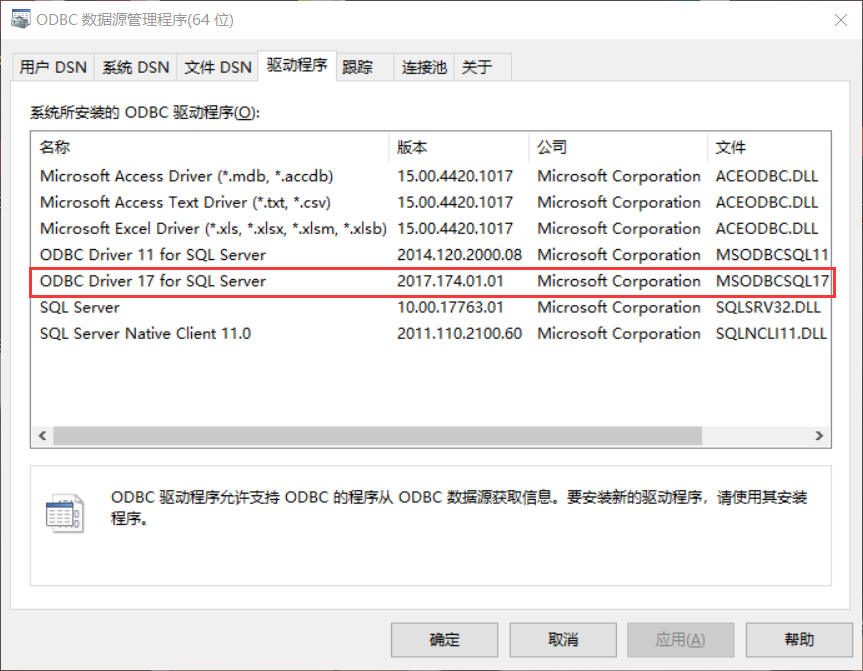Click the 公司 column header
This screenshot has height=671, width=863.
point(618,147)
